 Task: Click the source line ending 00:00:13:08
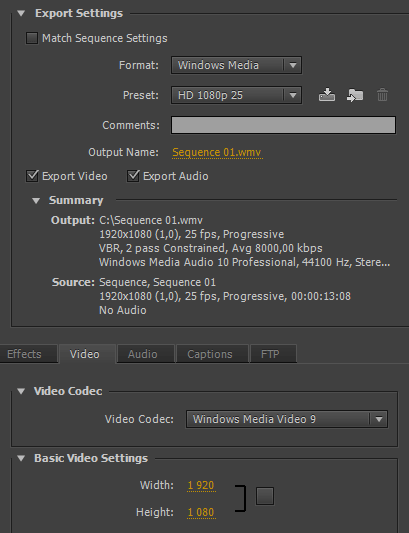225,296
